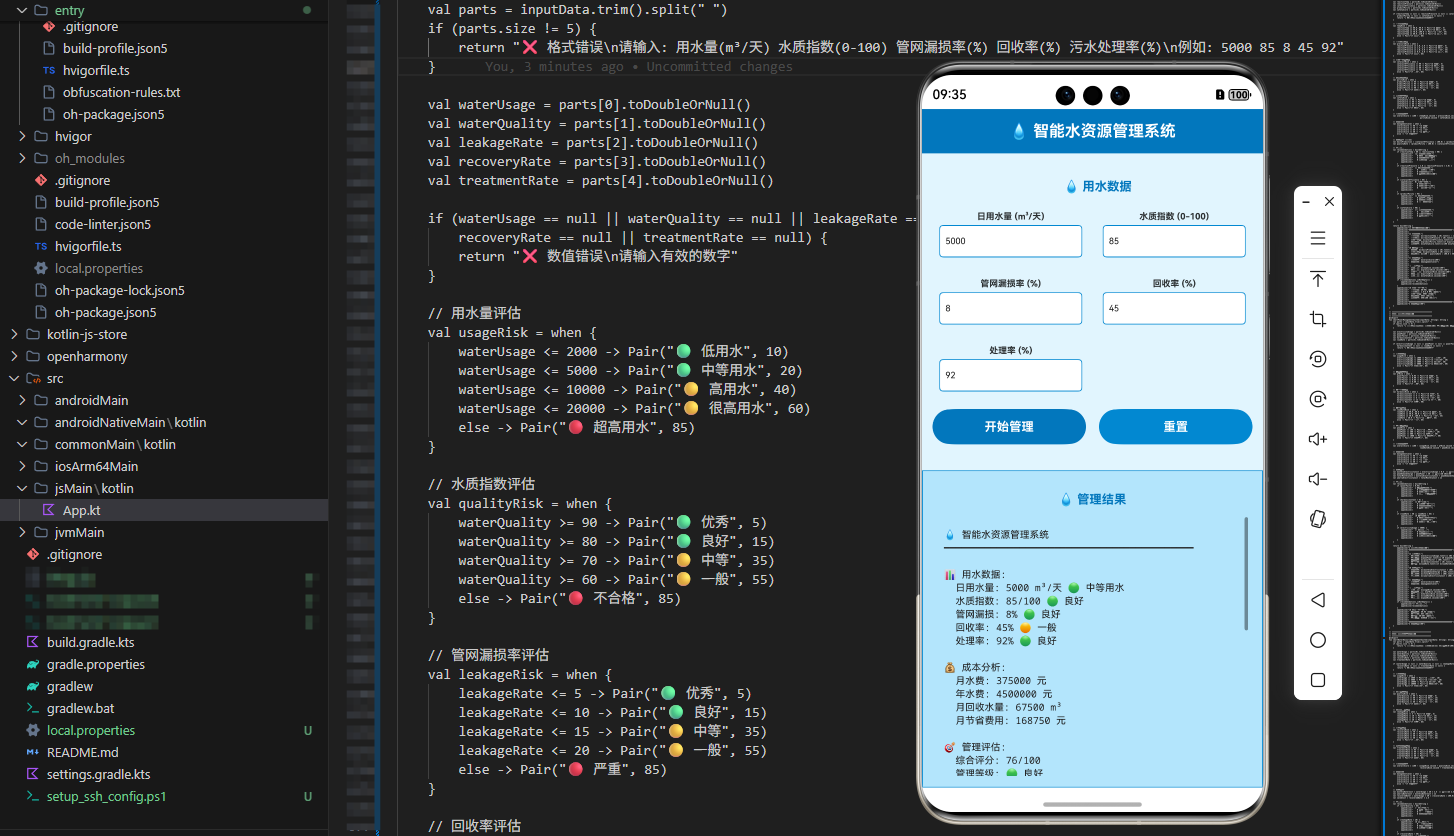The image size is (1454, 836).
Task: Click the 'val waterUsage = parts[0]' code line
Action: pyautogui.click(x=589, y=104)
